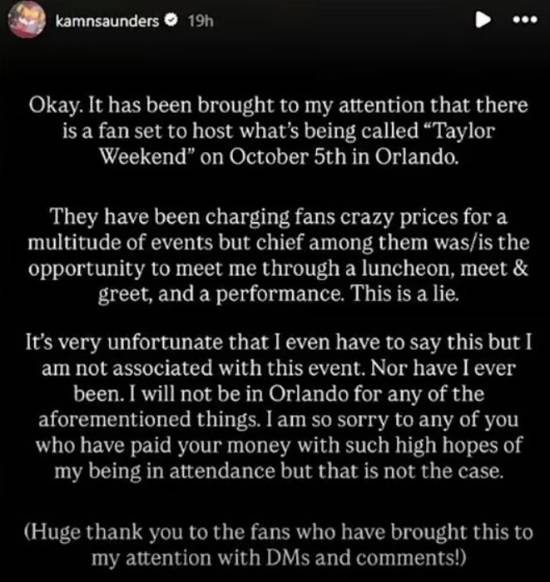Click the line starting "aforementioned things."

point(278,420)
